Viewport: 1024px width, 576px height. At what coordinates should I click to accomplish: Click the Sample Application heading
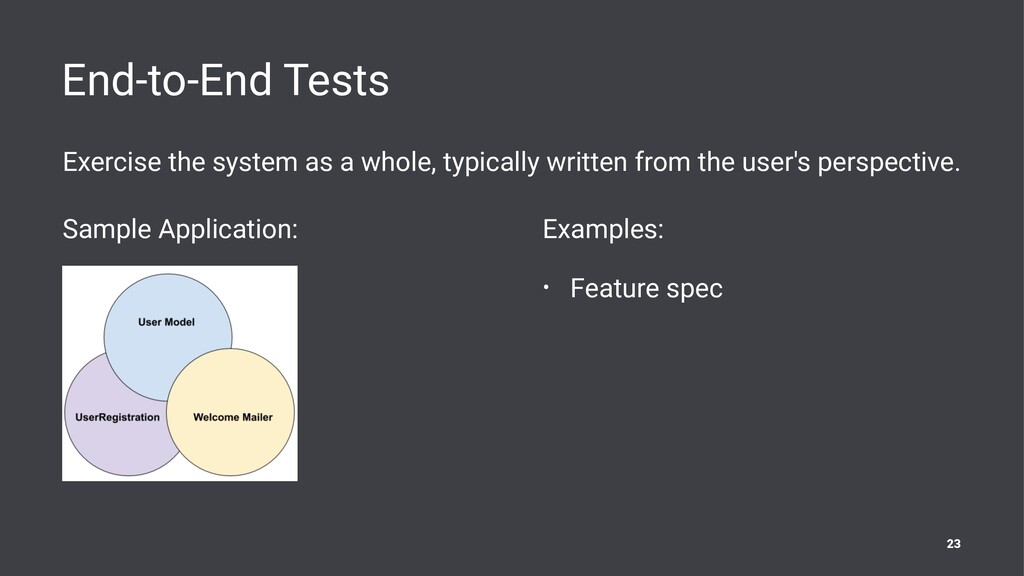pyautogui.click(x=180, y=230)
